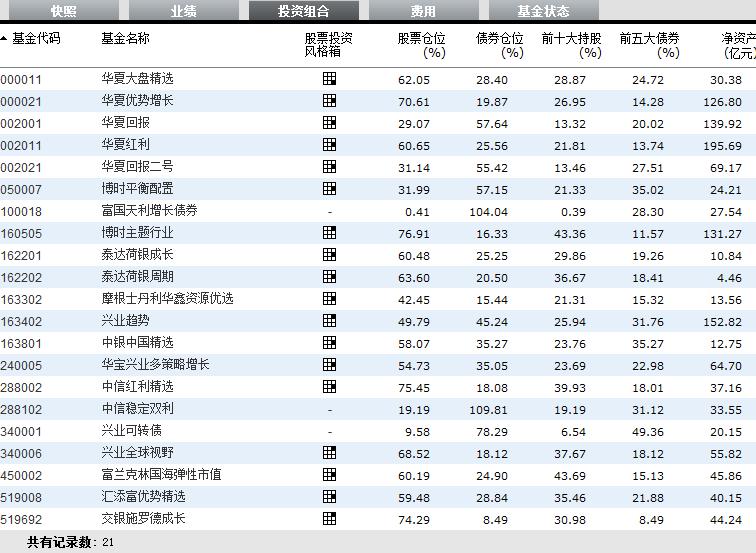756x553 pixels.
Task: Open style box icon for 博时主题行业
Action: click(329, 233)
